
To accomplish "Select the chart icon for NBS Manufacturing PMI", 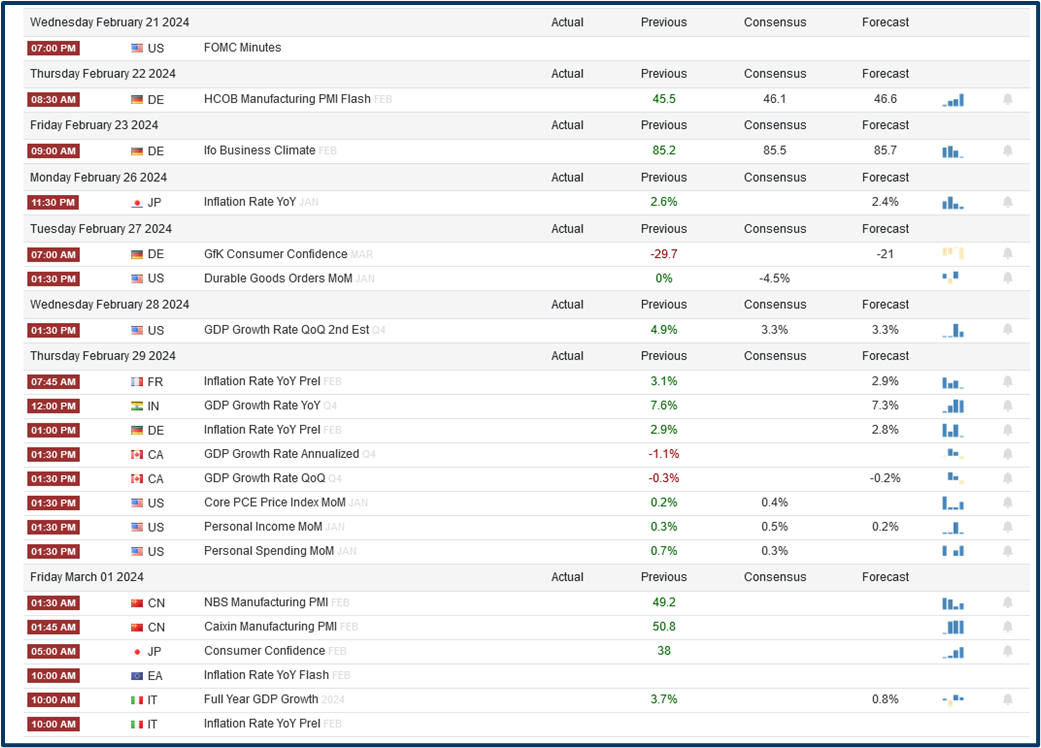I will 953,602.
